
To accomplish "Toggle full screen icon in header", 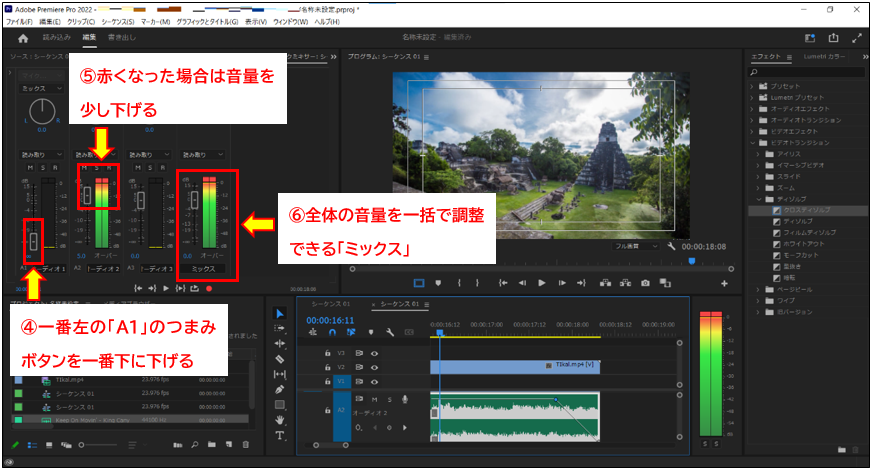I will [856, 38].
